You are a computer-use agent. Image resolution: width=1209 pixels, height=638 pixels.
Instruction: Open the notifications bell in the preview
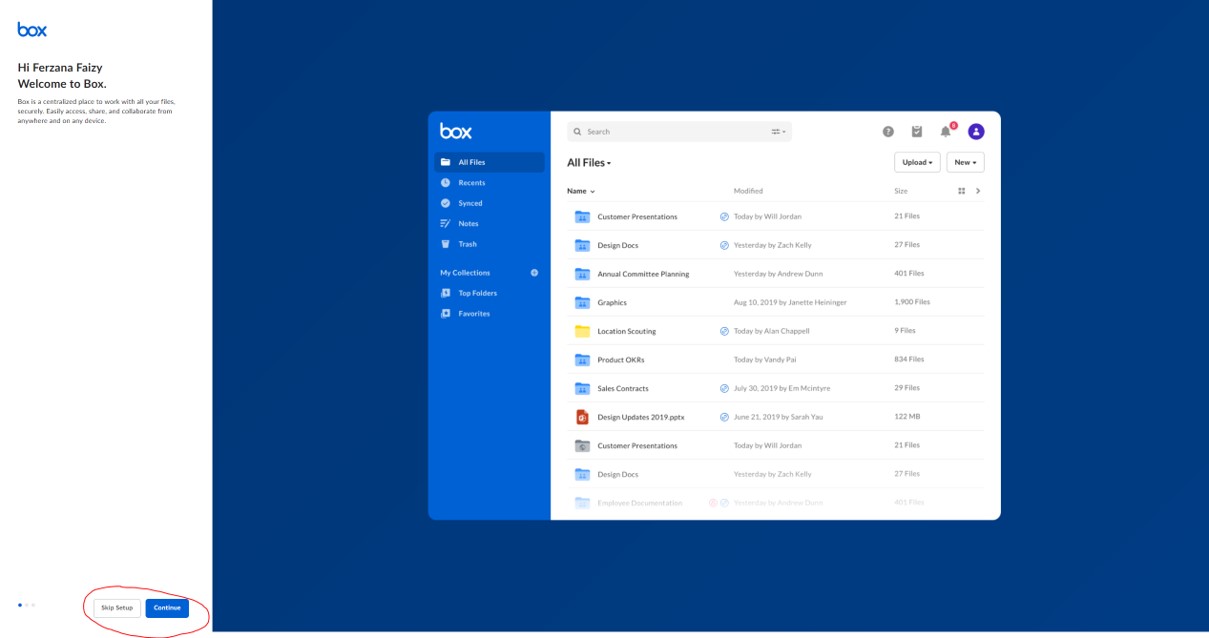(946, 131)
